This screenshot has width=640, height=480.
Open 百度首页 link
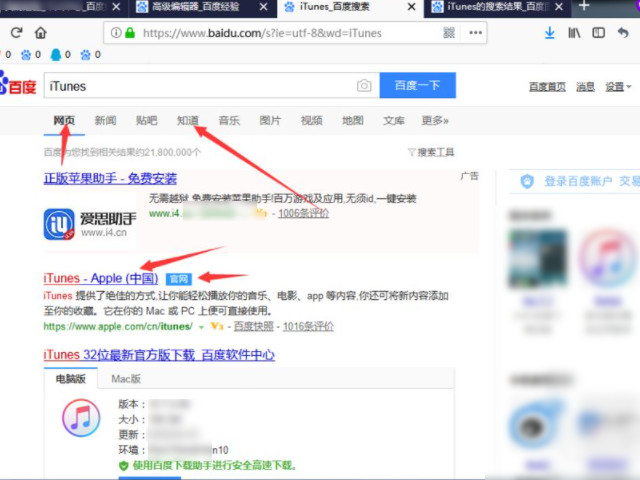coord(547,87)
